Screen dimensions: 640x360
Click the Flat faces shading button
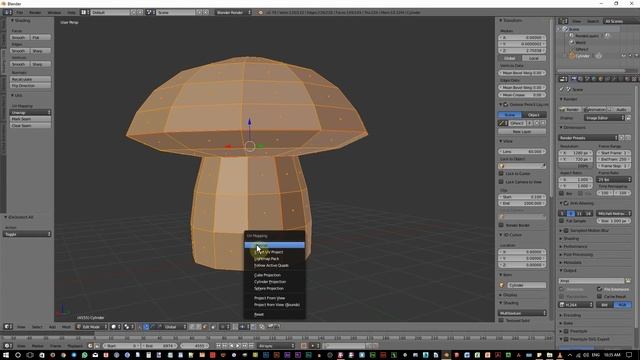point(40,37)
